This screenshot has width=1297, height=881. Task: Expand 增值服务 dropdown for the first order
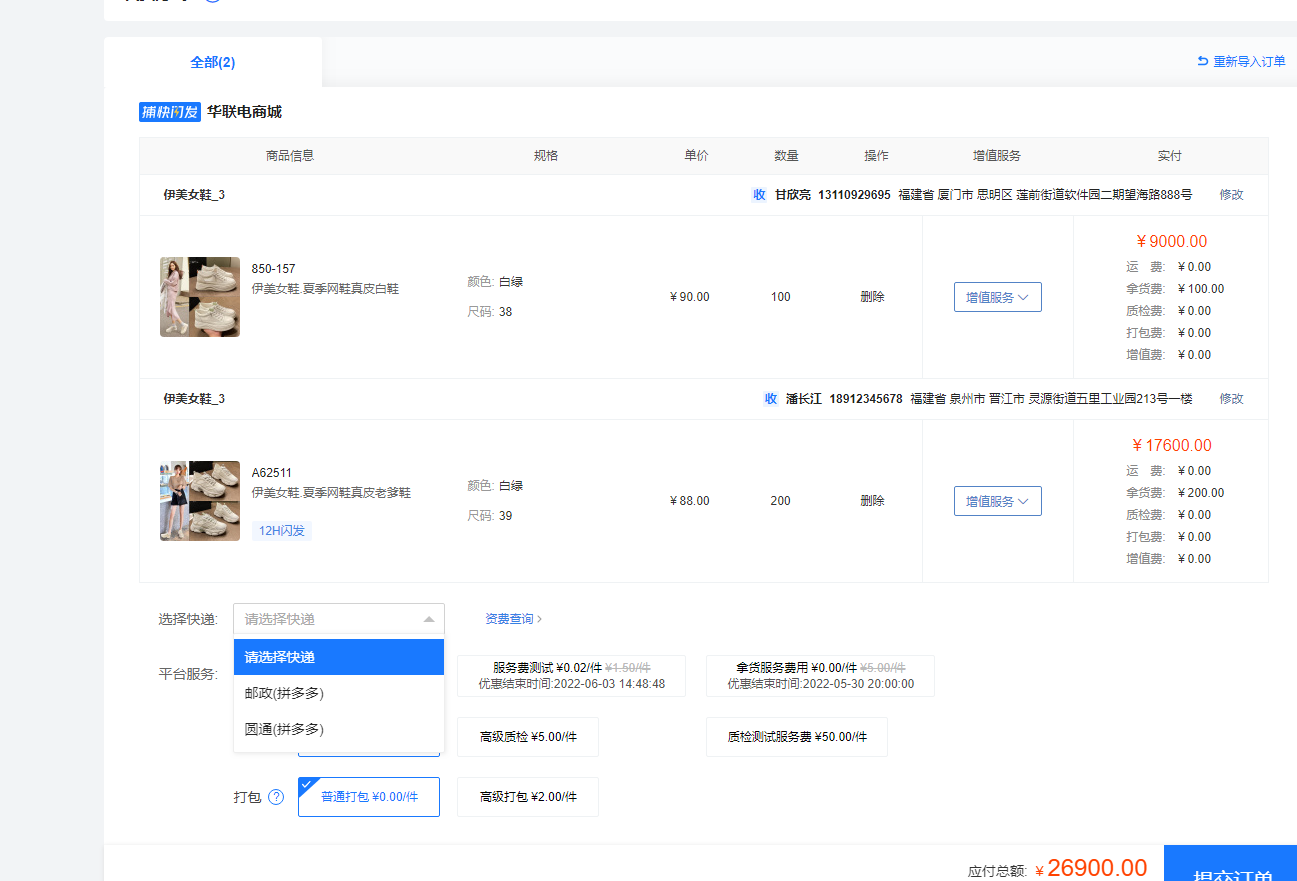click(997, 297)
